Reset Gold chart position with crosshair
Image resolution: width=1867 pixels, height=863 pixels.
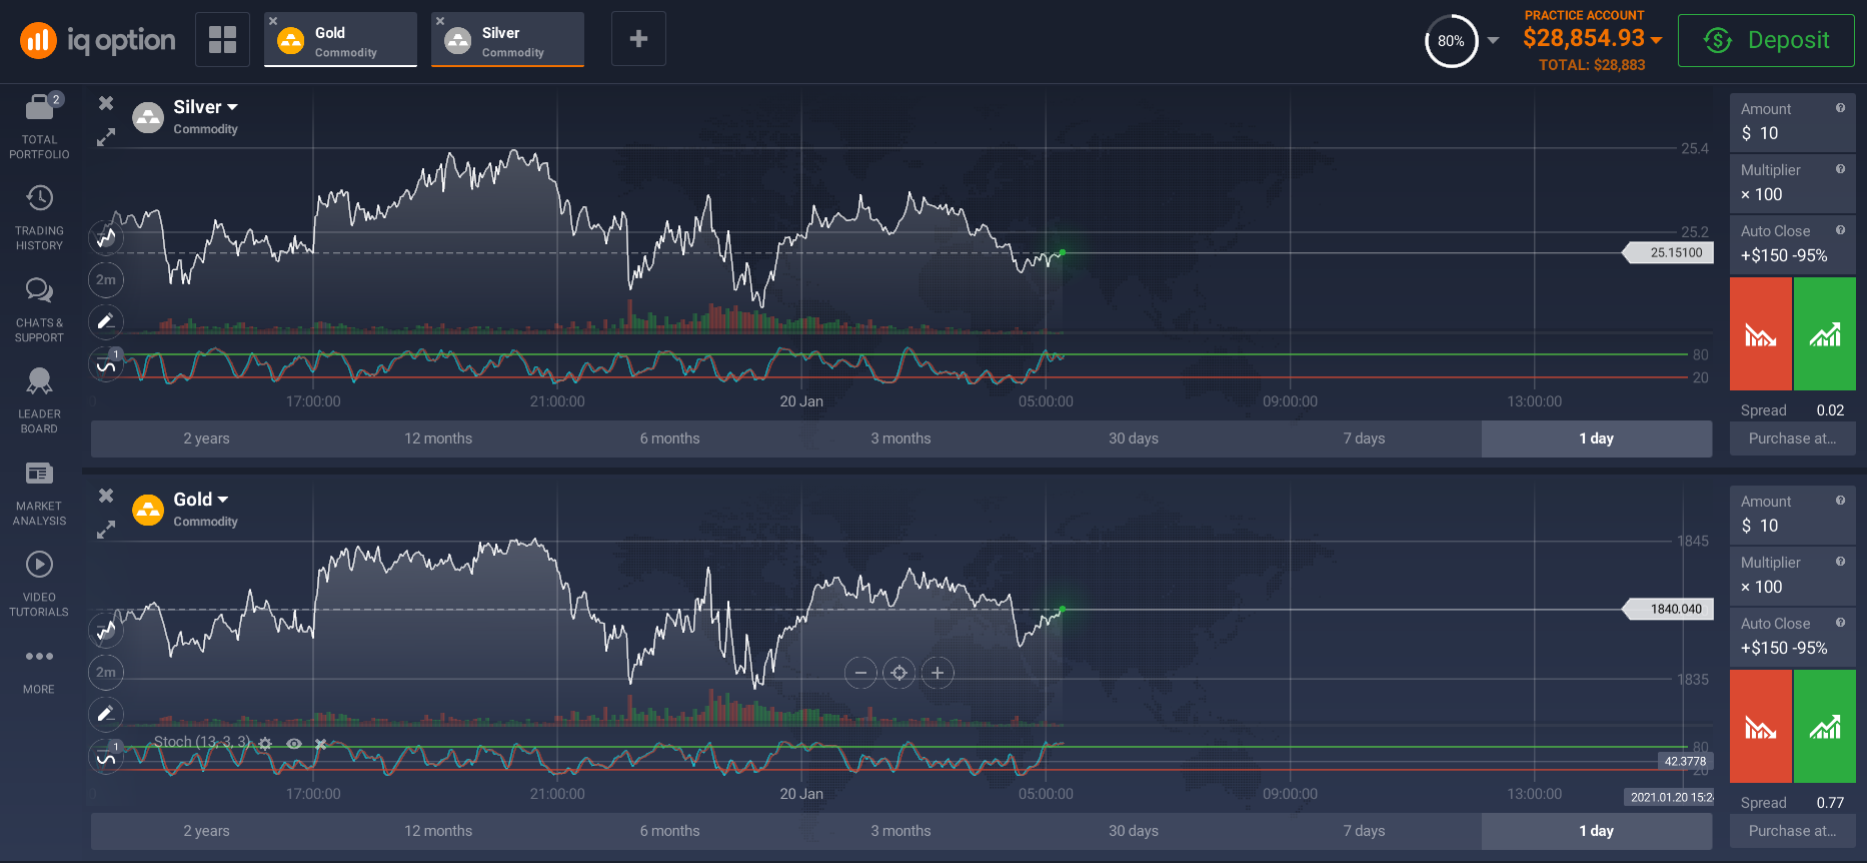tap(899, 673)
